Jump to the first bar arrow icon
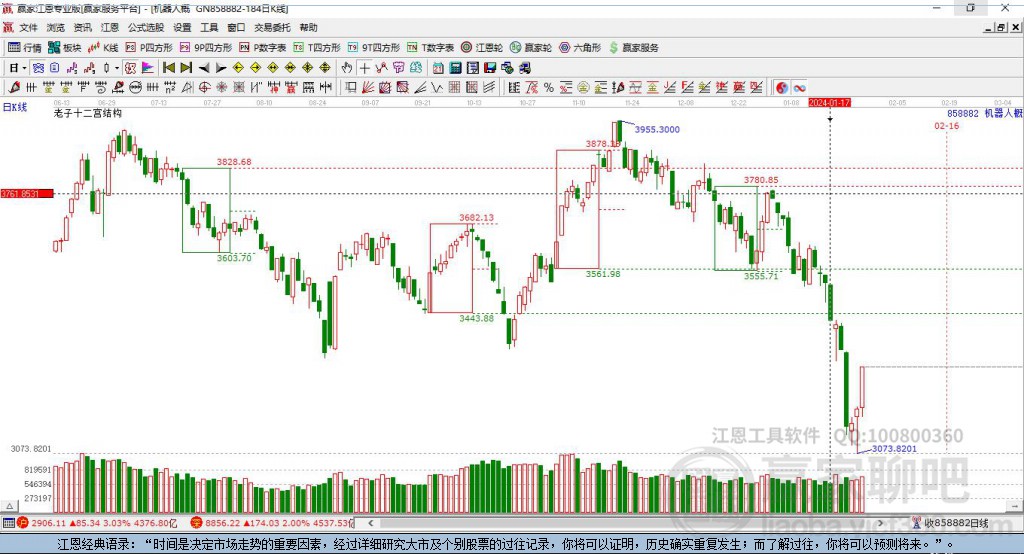Image resolution: width=1024 pixels, height=554 pixels. (x=168, y=68)
